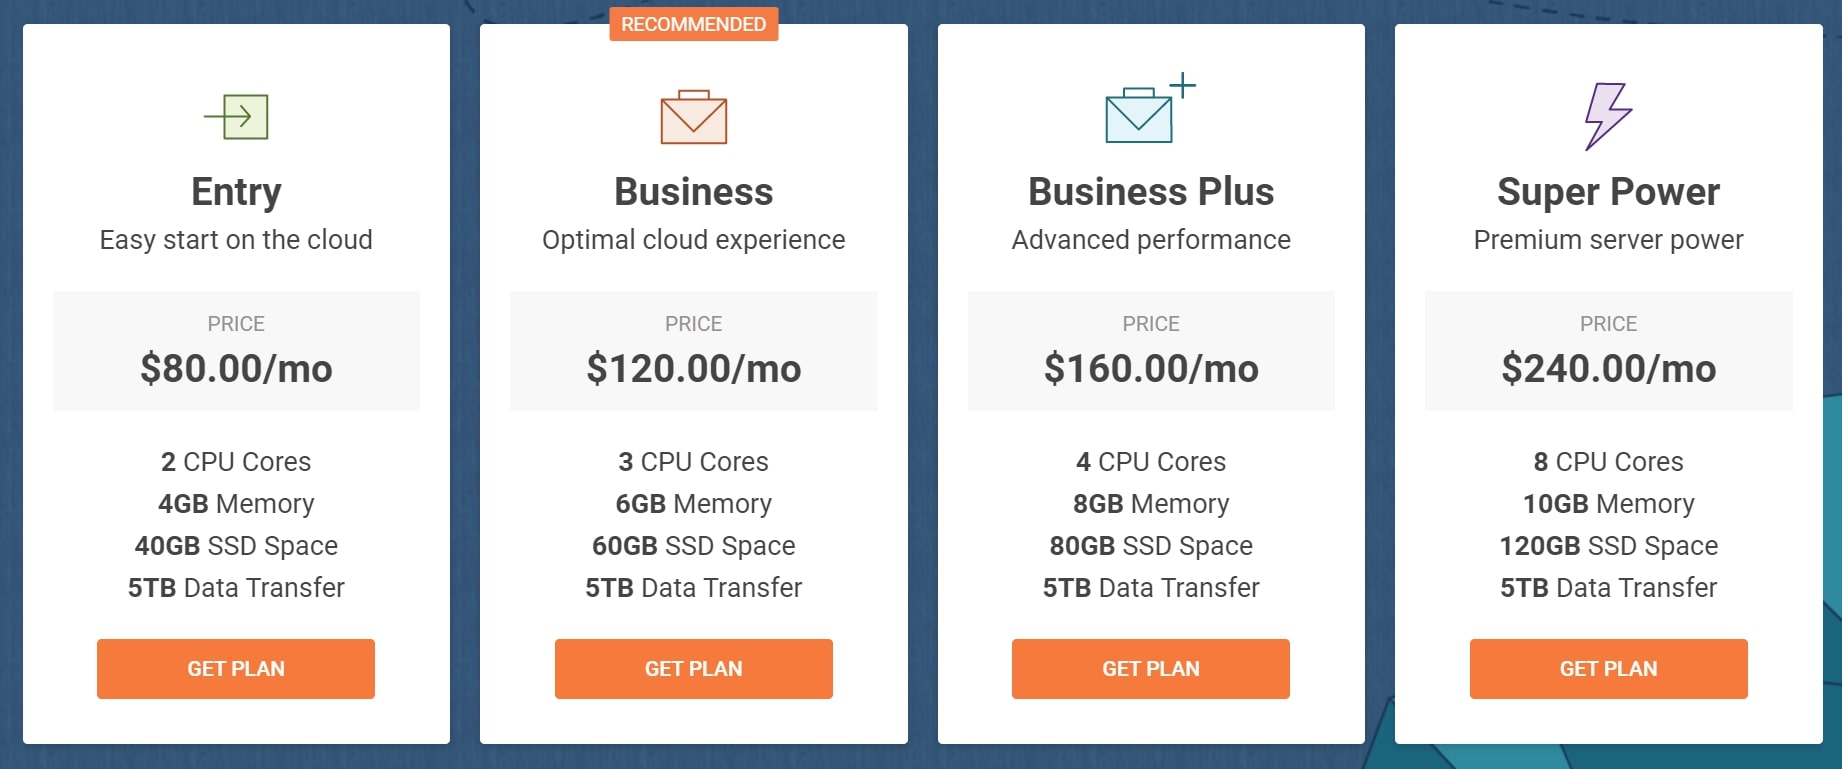Select the Business plan heading
The image size is (1842, 769).
[694, 192]
